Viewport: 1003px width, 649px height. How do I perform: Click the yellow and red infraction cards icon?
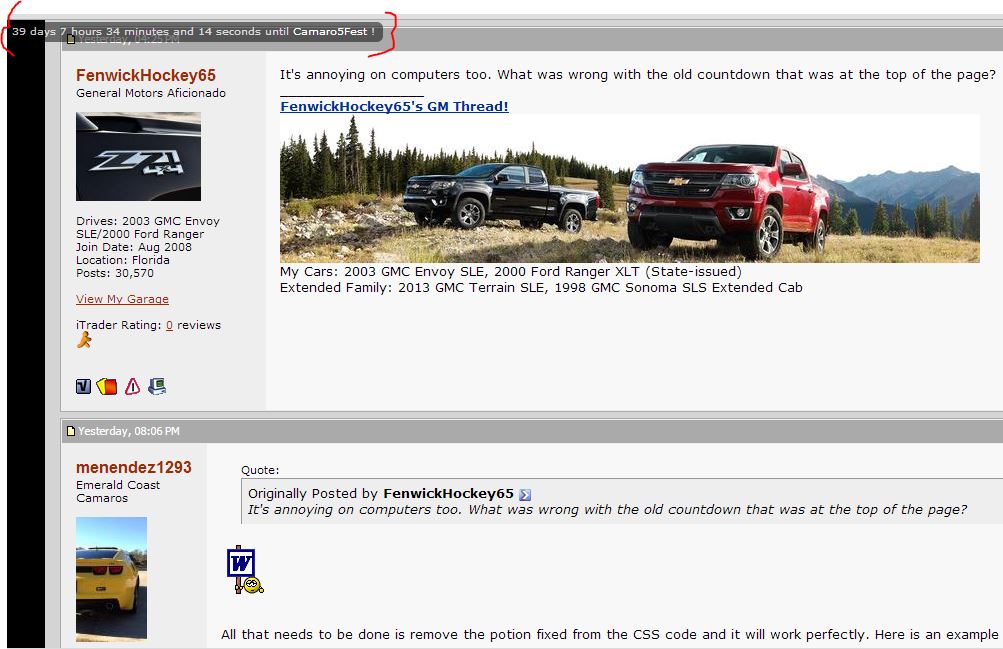(107, 386)
